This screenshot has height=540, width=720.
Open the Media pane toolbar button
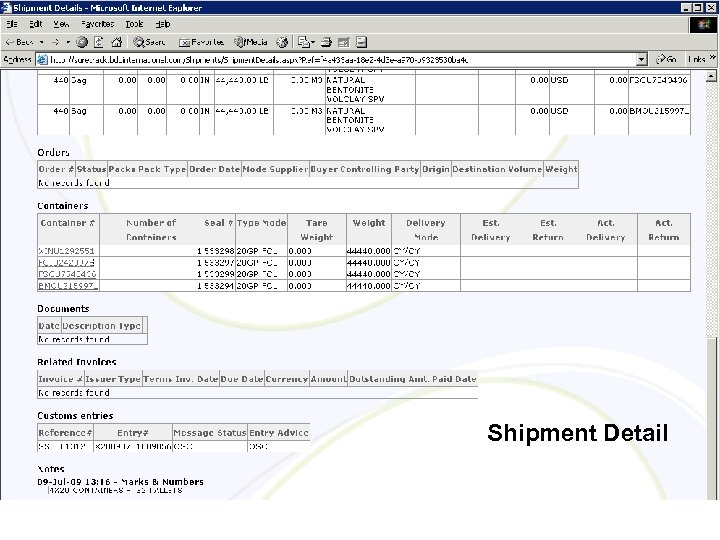251,42
